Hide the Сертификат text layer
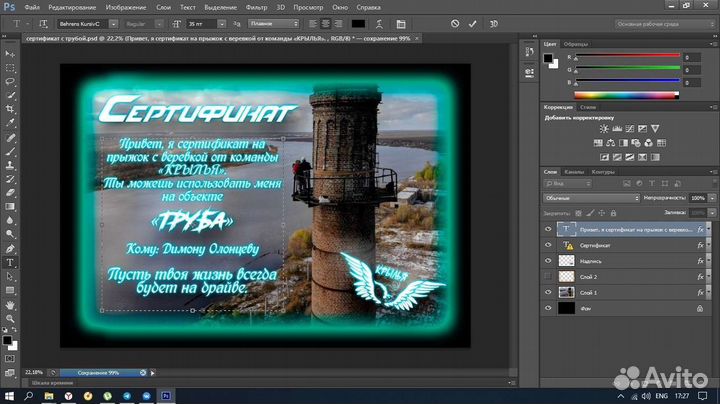The height and width of the screenshot is (404, 720). [548, 245]
